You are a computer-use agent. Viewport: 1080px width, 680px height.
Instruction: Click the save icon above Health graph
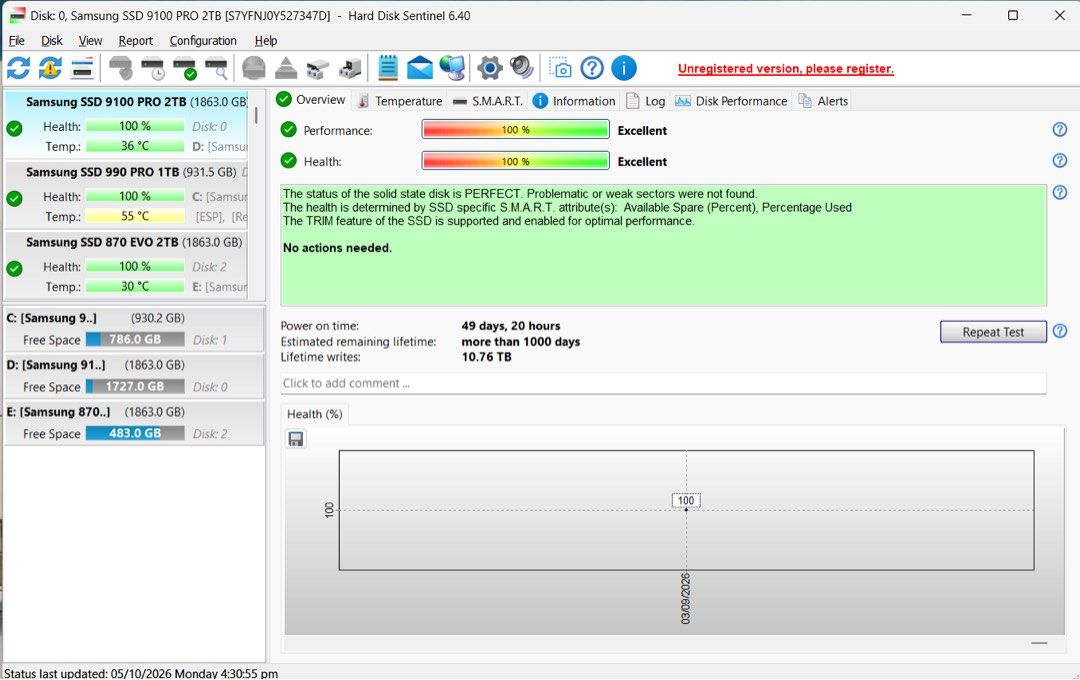pyautogui.click(x=296, y=439)
